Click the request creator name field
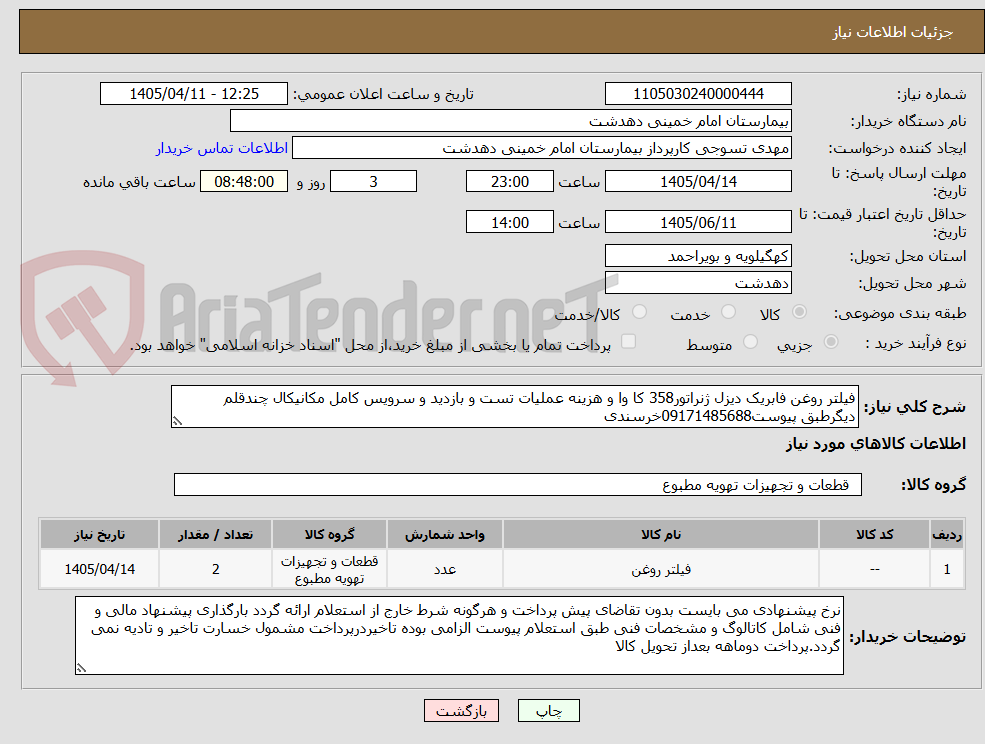Viewport: 985px width, 744px height. 541,148
